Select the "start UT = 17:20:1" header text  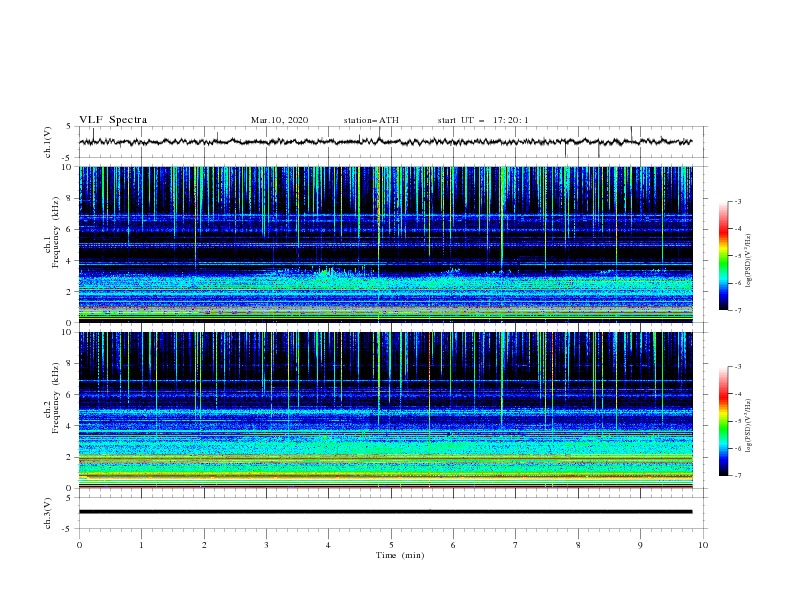[483, 120]
